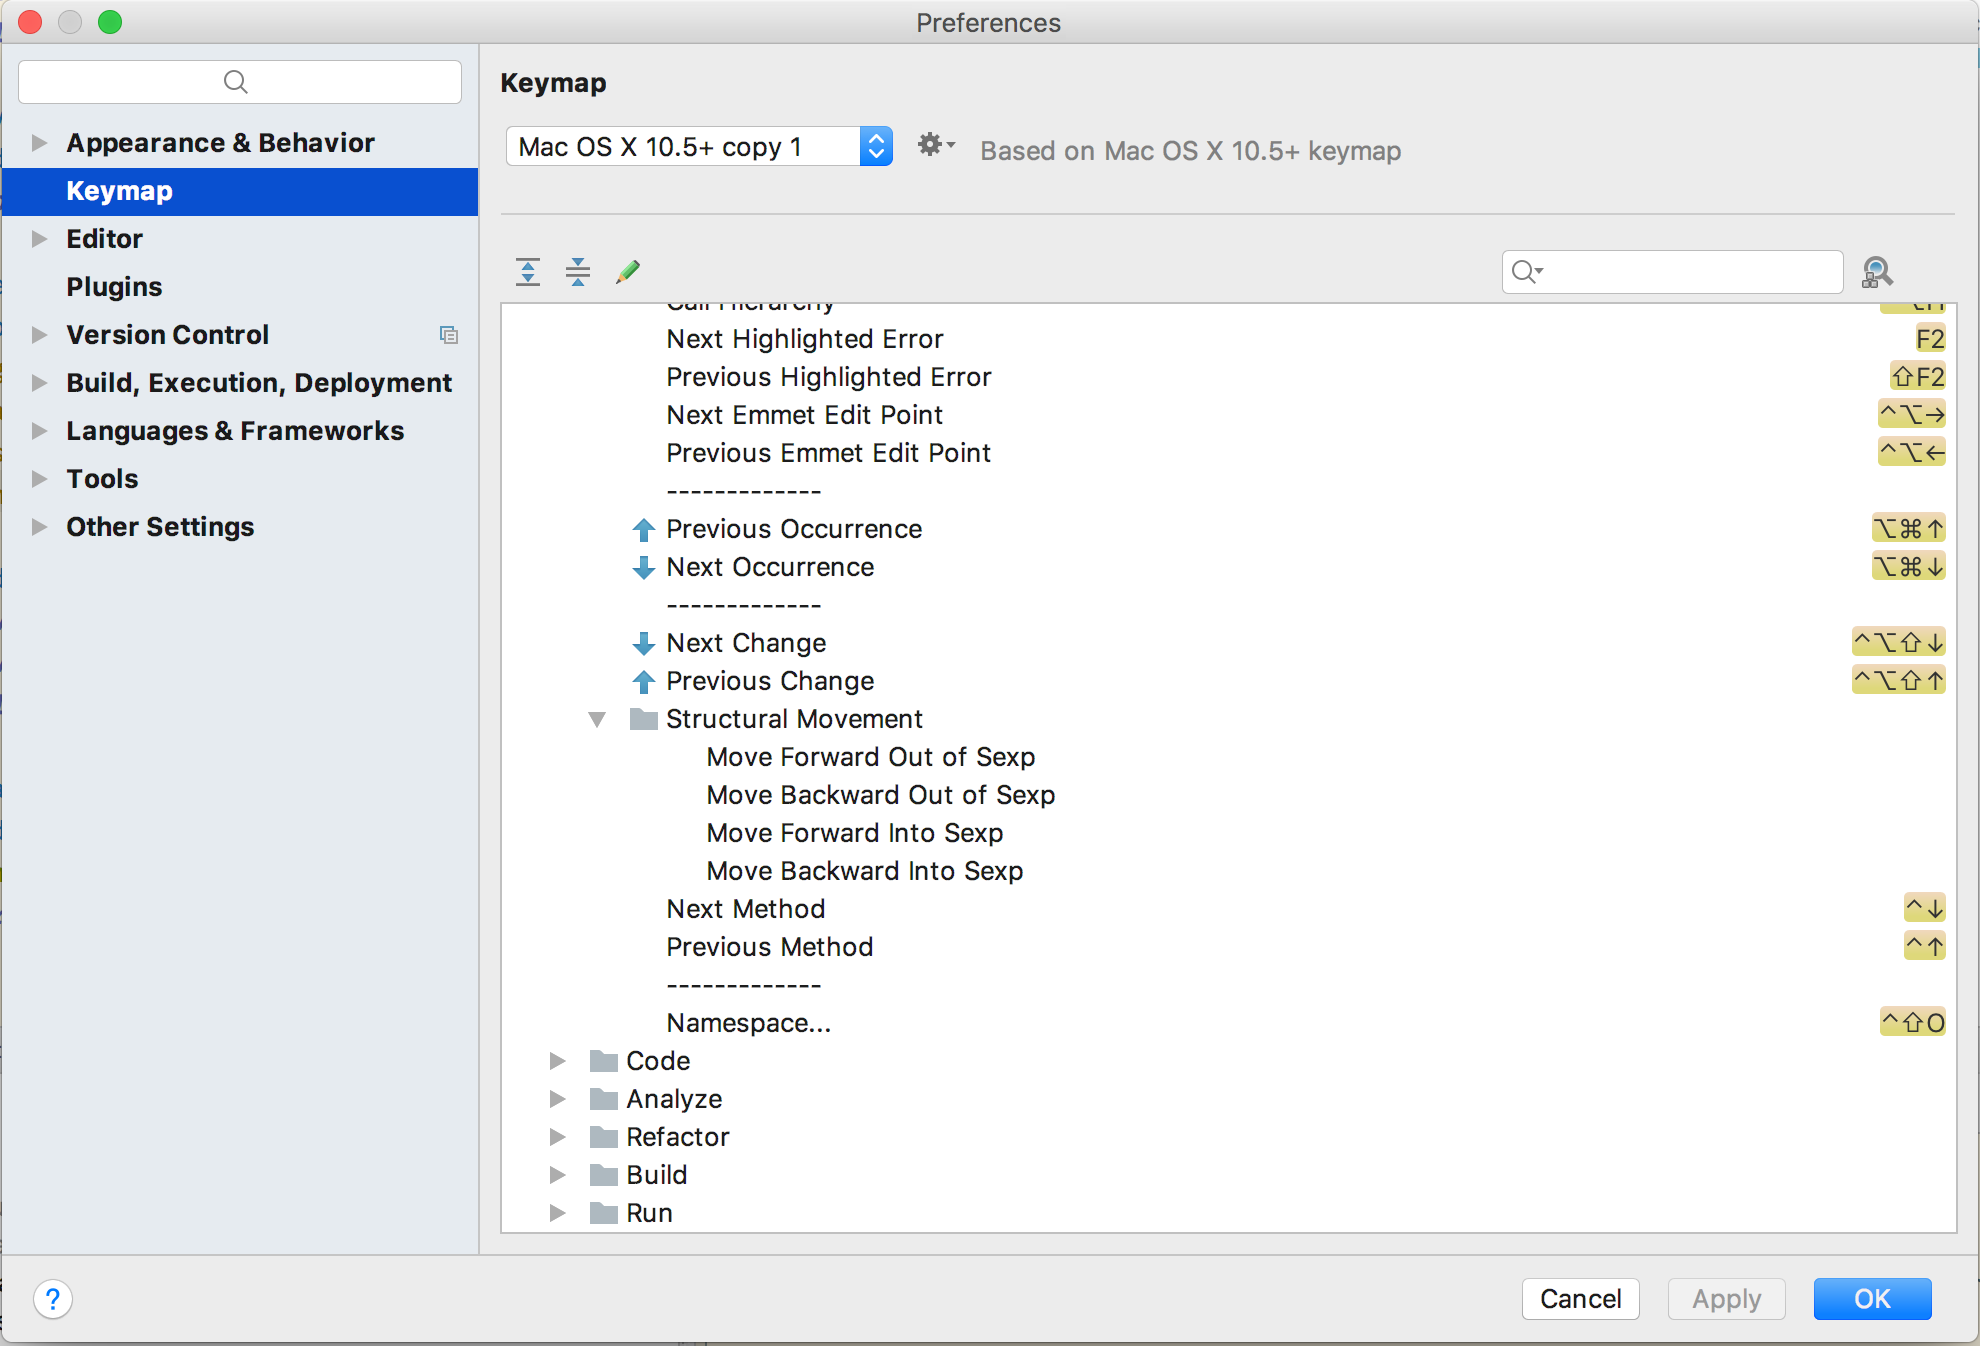
Task: Collapse the Structural Movement group
Action: pyautogui.click(x=598, y=719)
